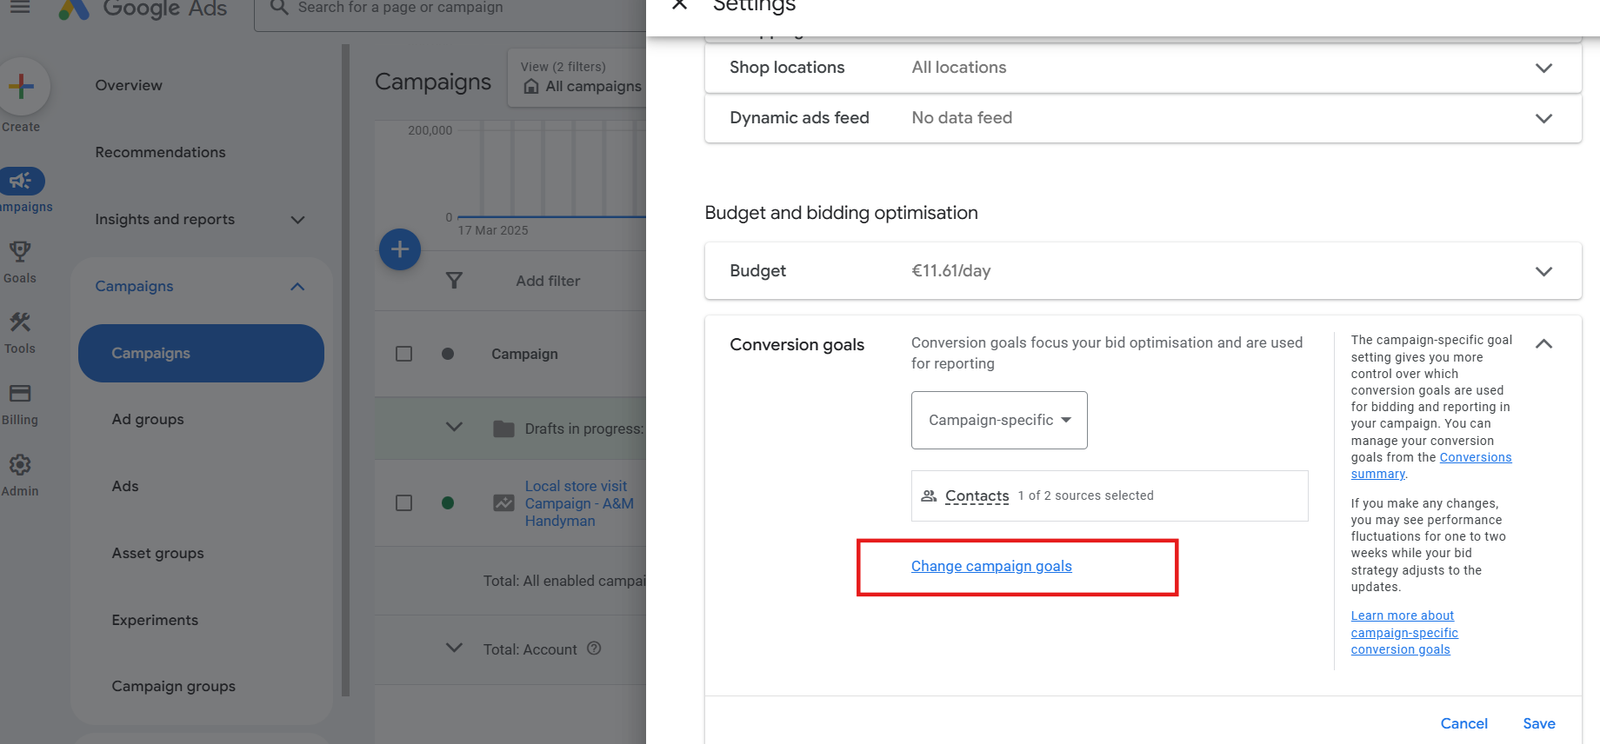The height and width of the screenshot is (744, 1600).
Task: Open Recommendations in the sidebar
Action: 160,153
